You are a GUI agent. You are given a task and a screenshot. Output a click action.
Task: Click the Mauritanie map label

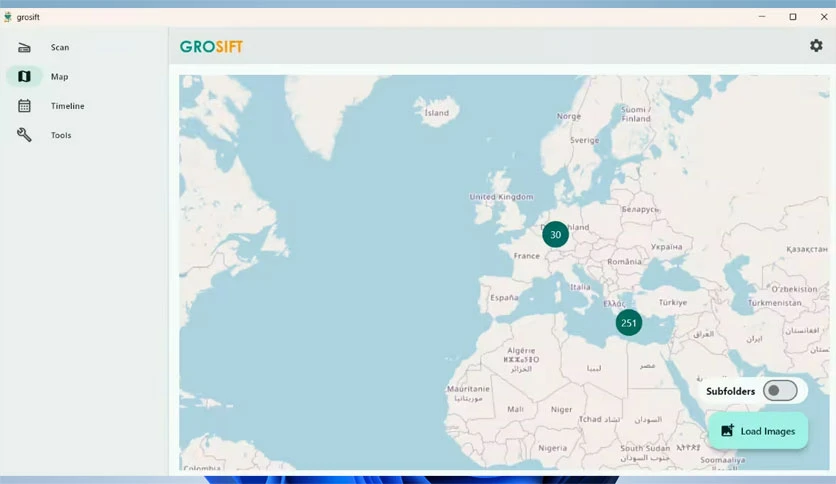[468, 389]
